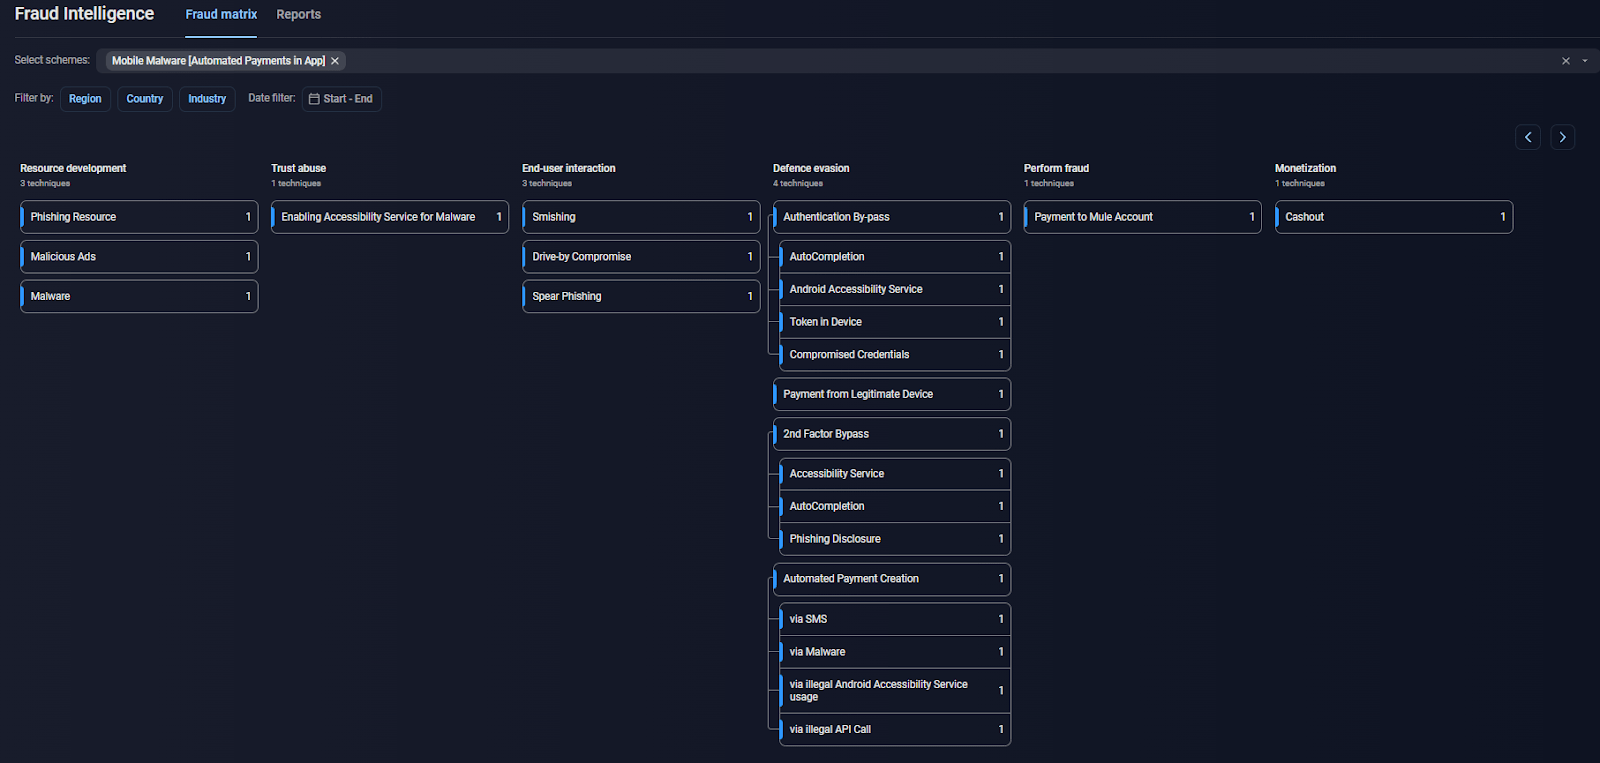
Task: Filter by Country
Action: (145, 99)
